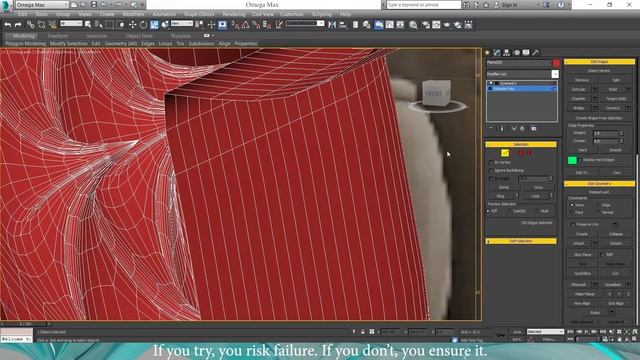Go to animation start frame
The image size is (640, 360).
(x=571, y=332)
